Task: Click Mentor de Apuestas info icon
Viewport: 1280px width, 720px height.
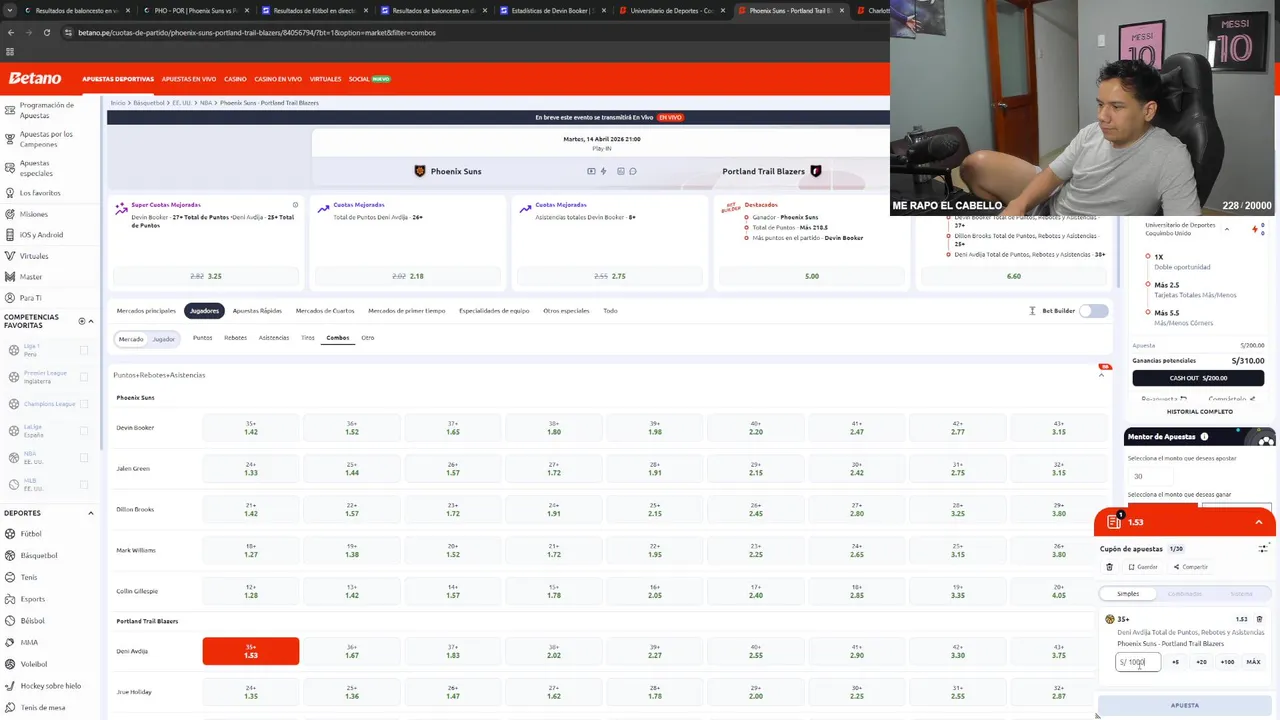Action: click(1204, 437)
